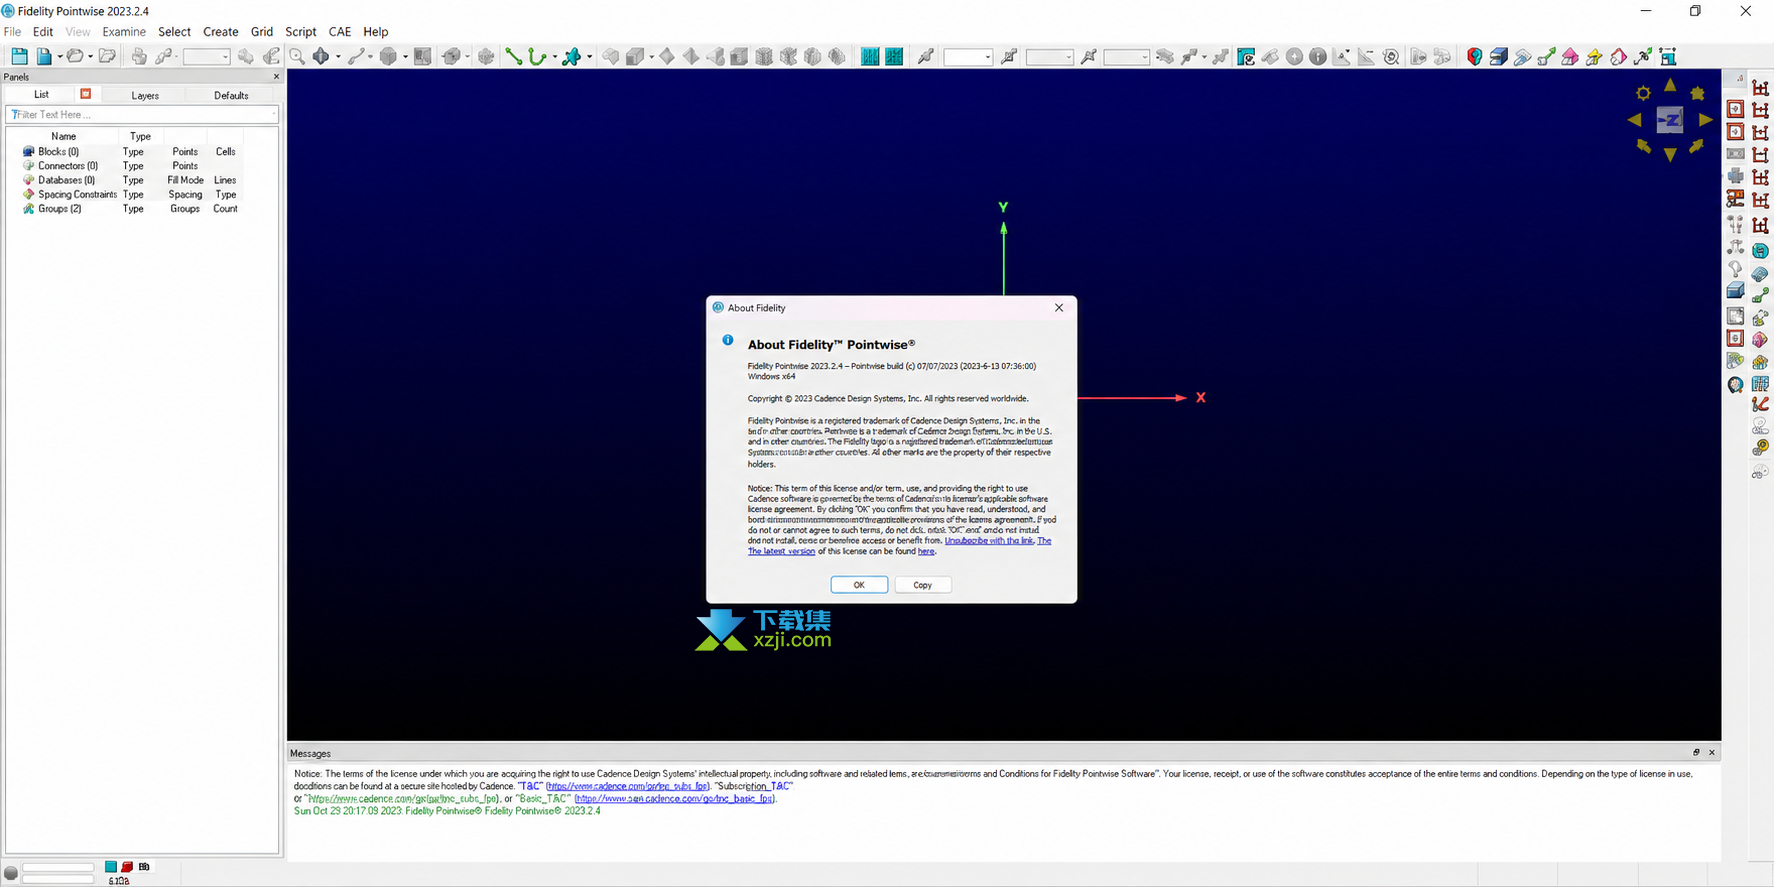The width and height of the screenshot is (1774, 887).
Task: Click the -Z view orientation cube
Action: [1670, 120]
